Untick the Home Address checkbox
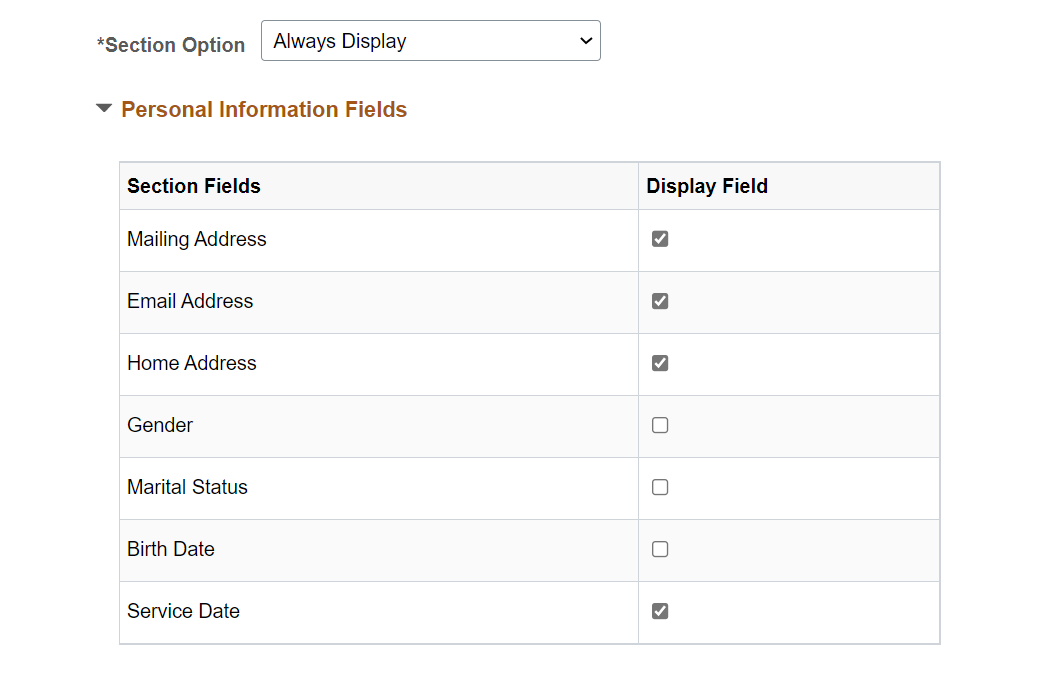Image resolution: width=1041 pixels, height=697 pixels. (660, 363)
